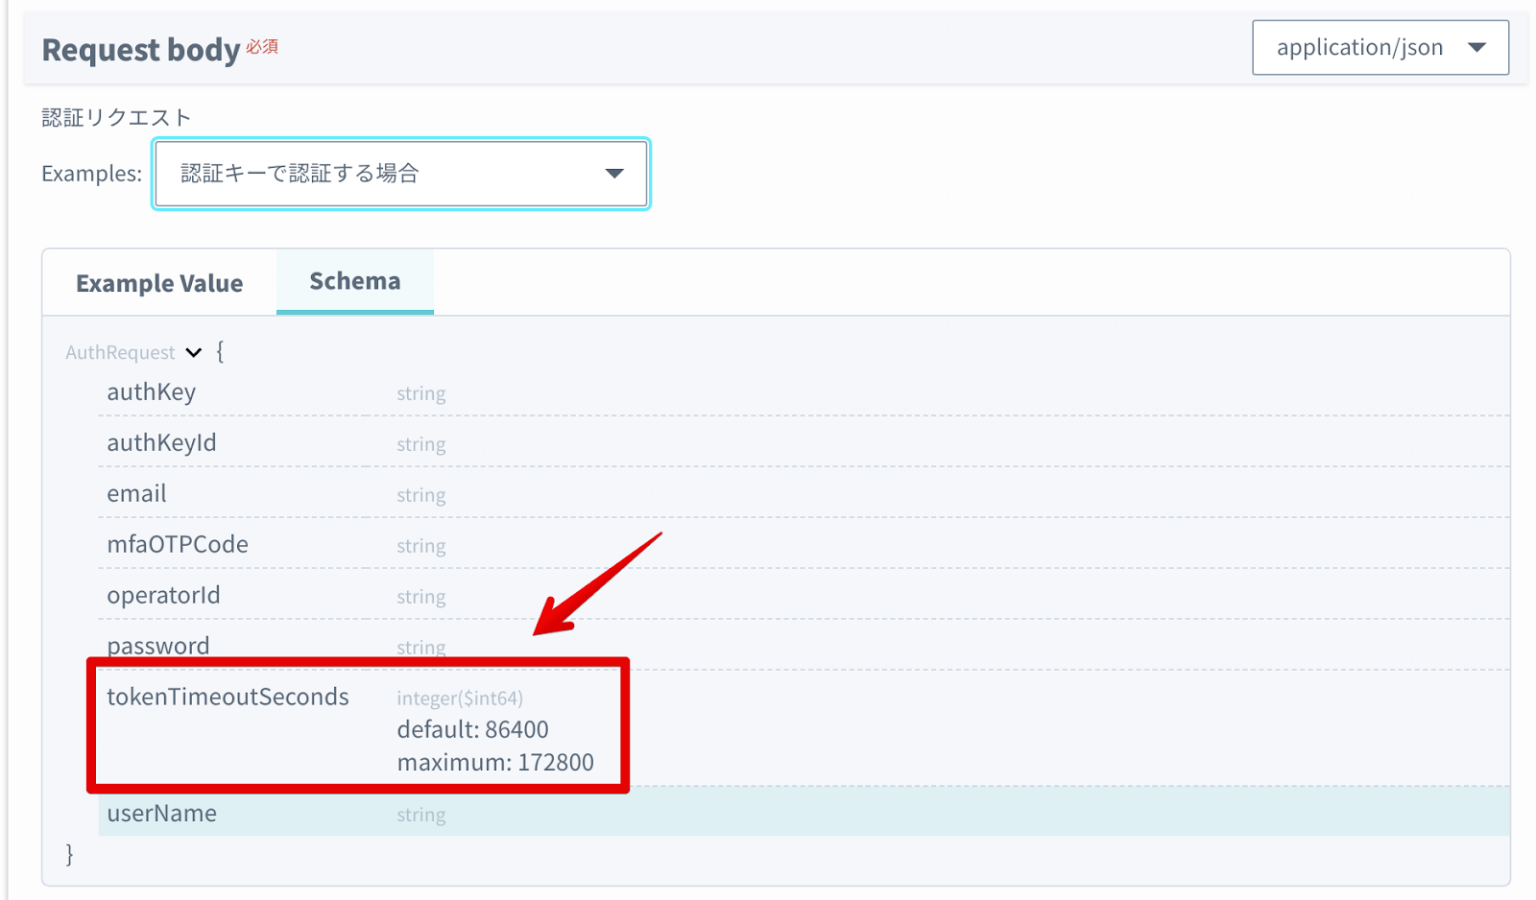Click the operatorId property name
Viewport: 1536px width, 900px height.
[163, 595]
